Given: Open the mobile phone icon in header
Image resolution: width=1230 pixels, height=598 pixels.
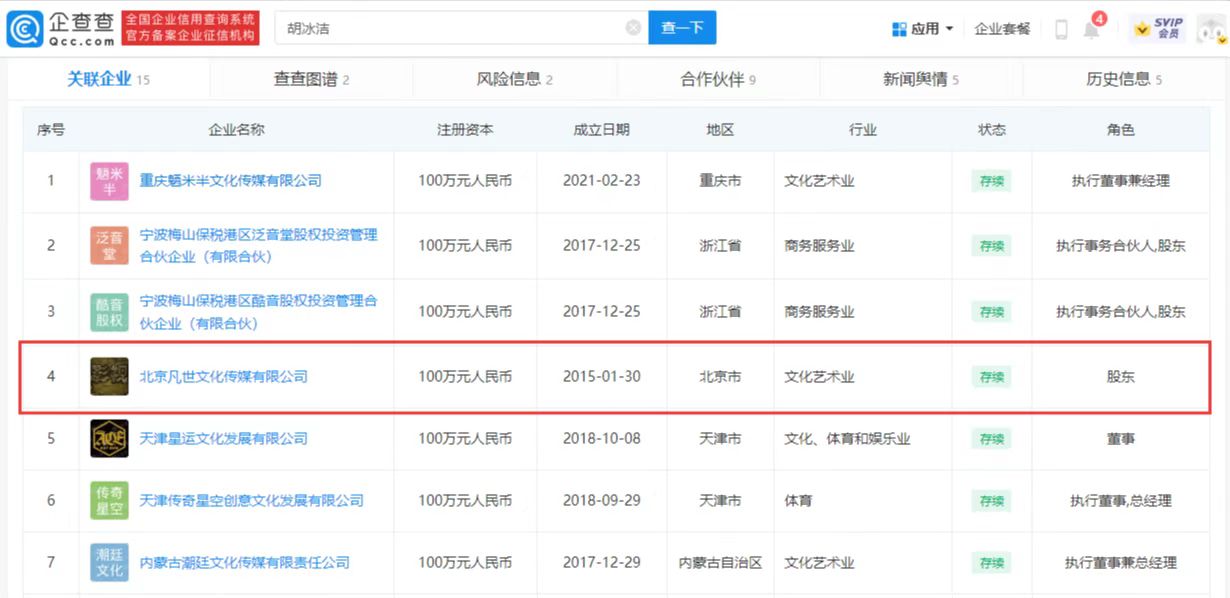Looking at the screenshot, I should point(1061,29).
